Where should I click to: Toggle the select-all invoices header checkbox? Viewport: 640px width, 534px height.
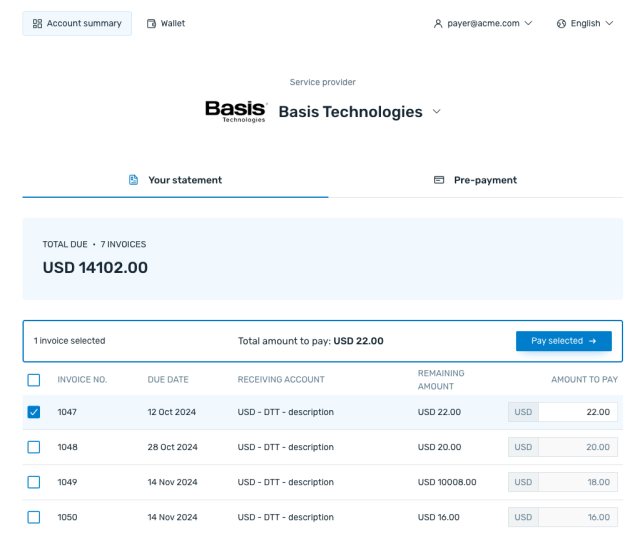pyautogui.click(x=34, y=380)
